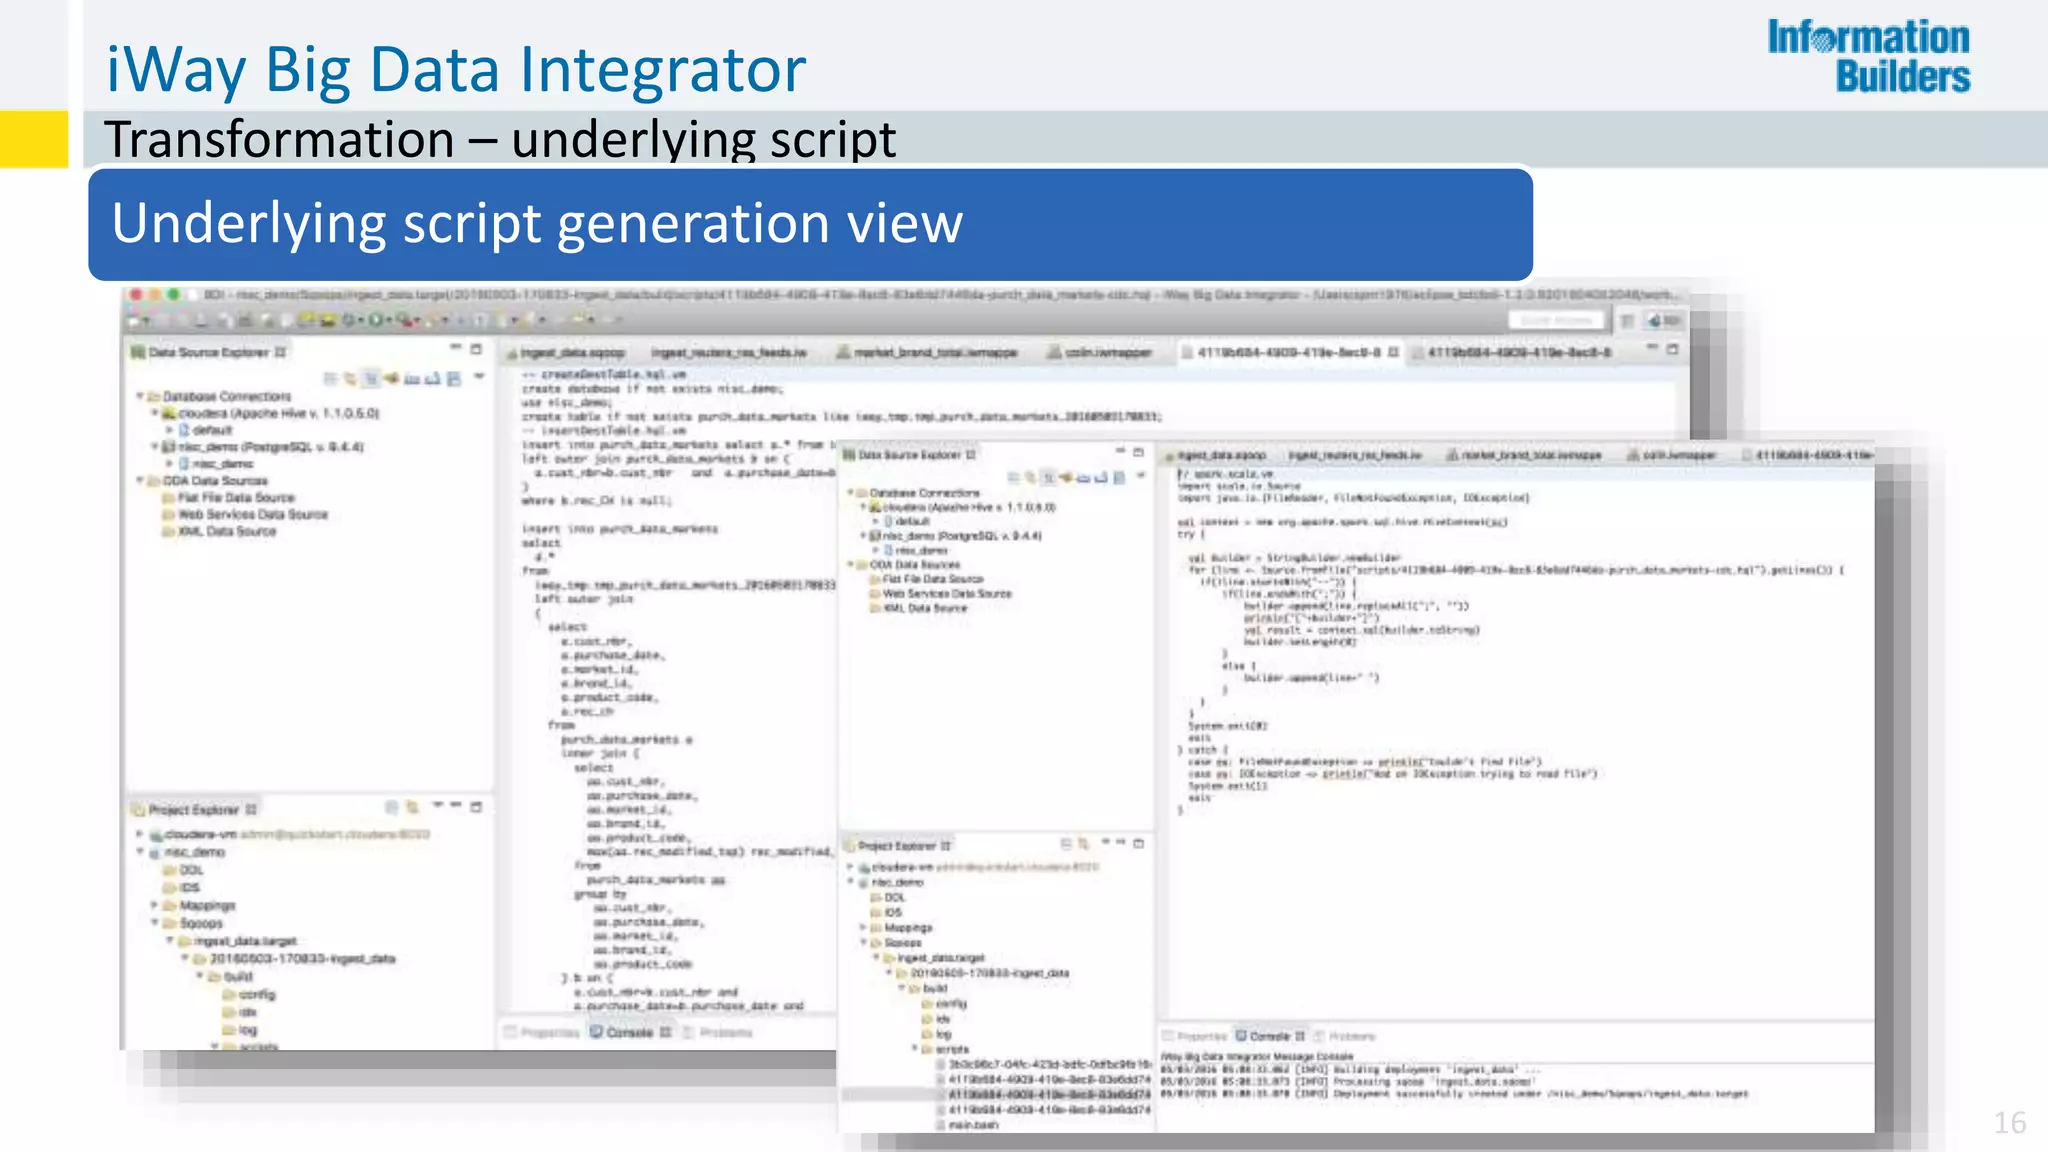
Task: Click Open Perspective icon beside Quick Access
Action: pyautogui.click(x=1628, y=320)
